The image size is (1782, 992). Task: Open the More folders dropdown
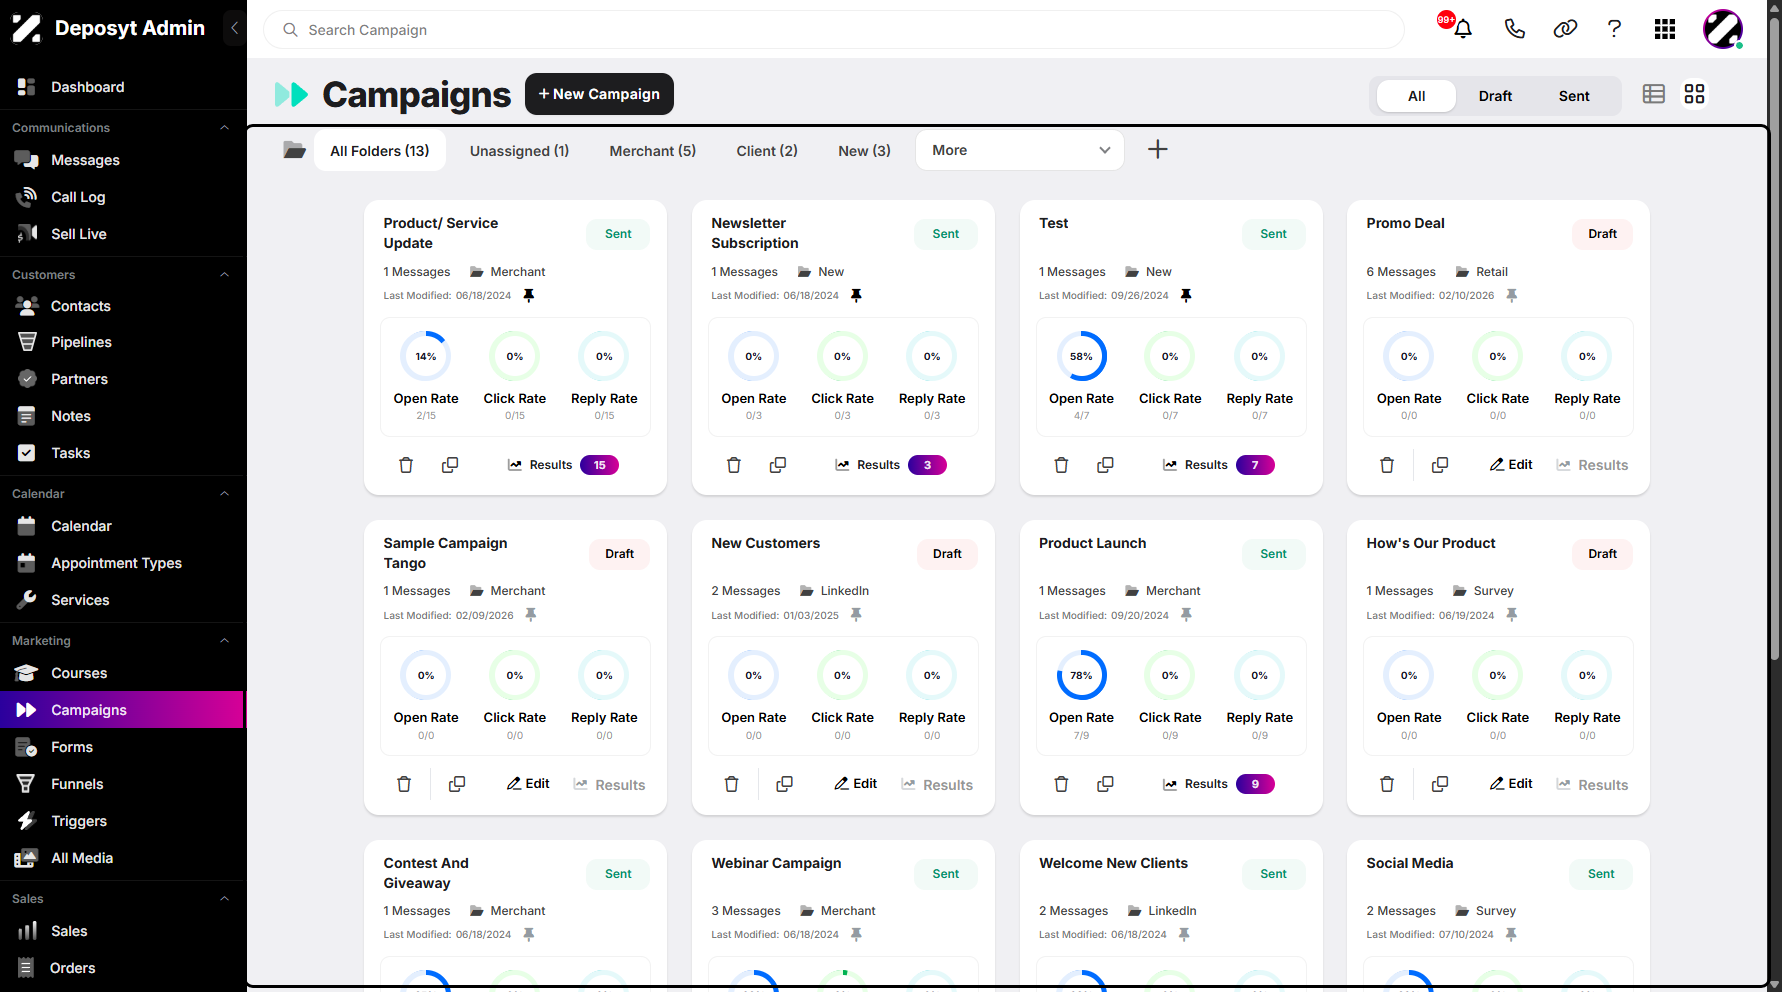pos(1020,150)
